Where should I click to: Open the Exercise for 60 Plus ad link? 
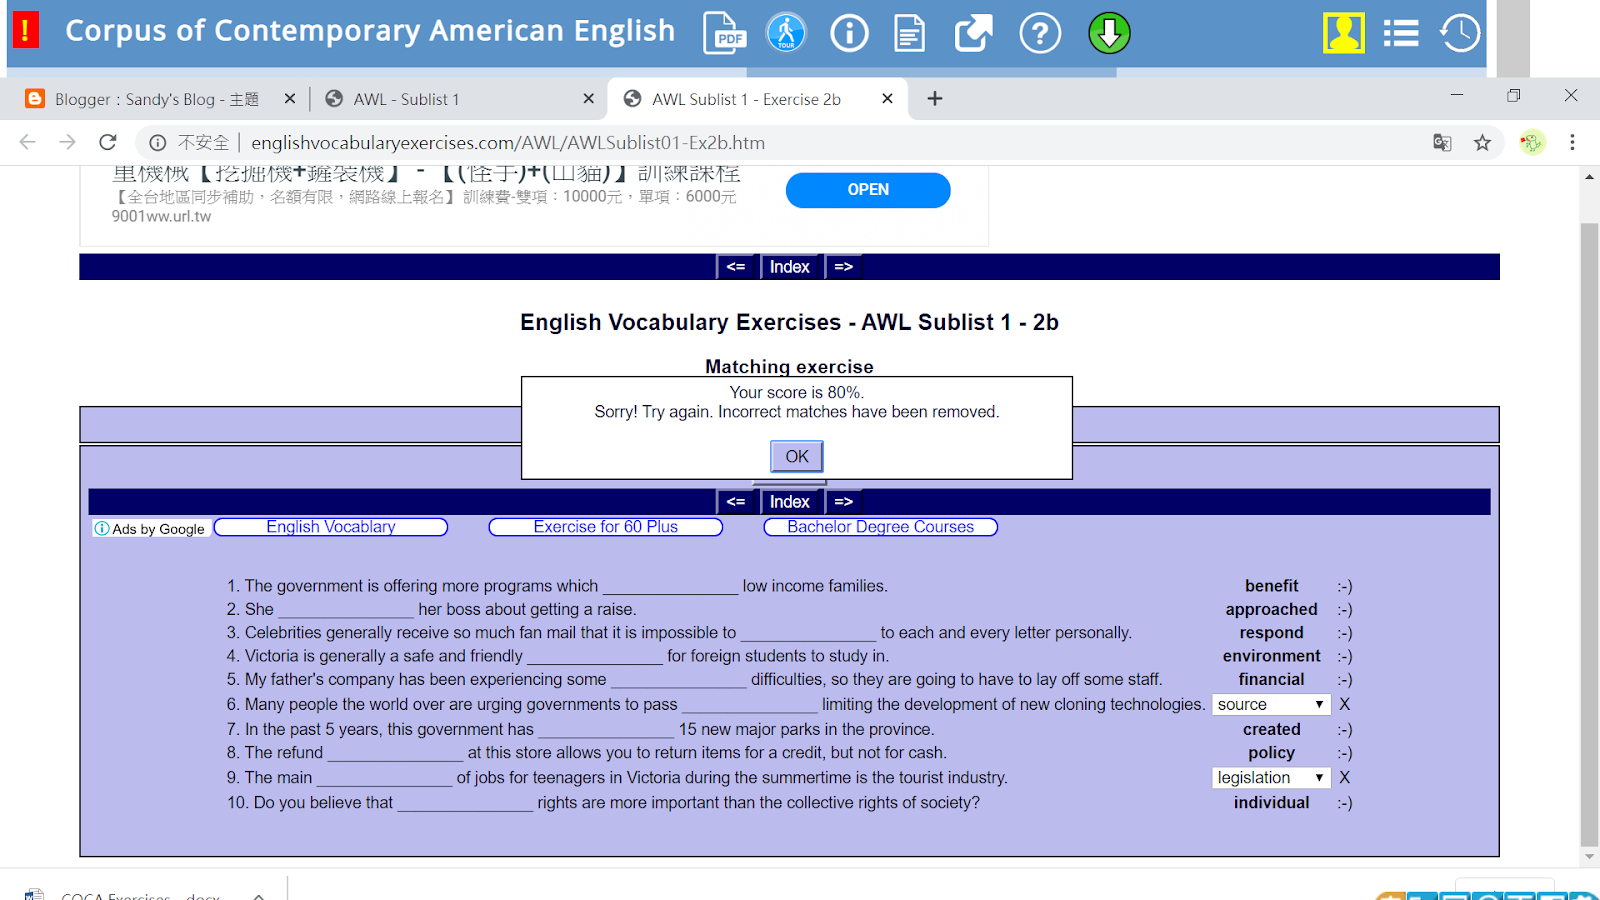pyautogui.click(x=605, y=526)
